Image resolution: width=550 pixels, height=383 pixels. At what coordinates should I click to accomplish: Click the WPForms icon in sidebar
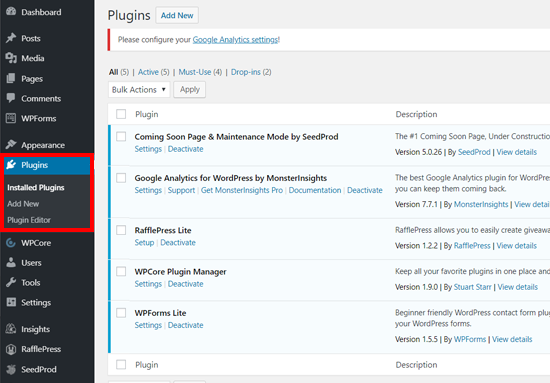[x=11, y=118]
